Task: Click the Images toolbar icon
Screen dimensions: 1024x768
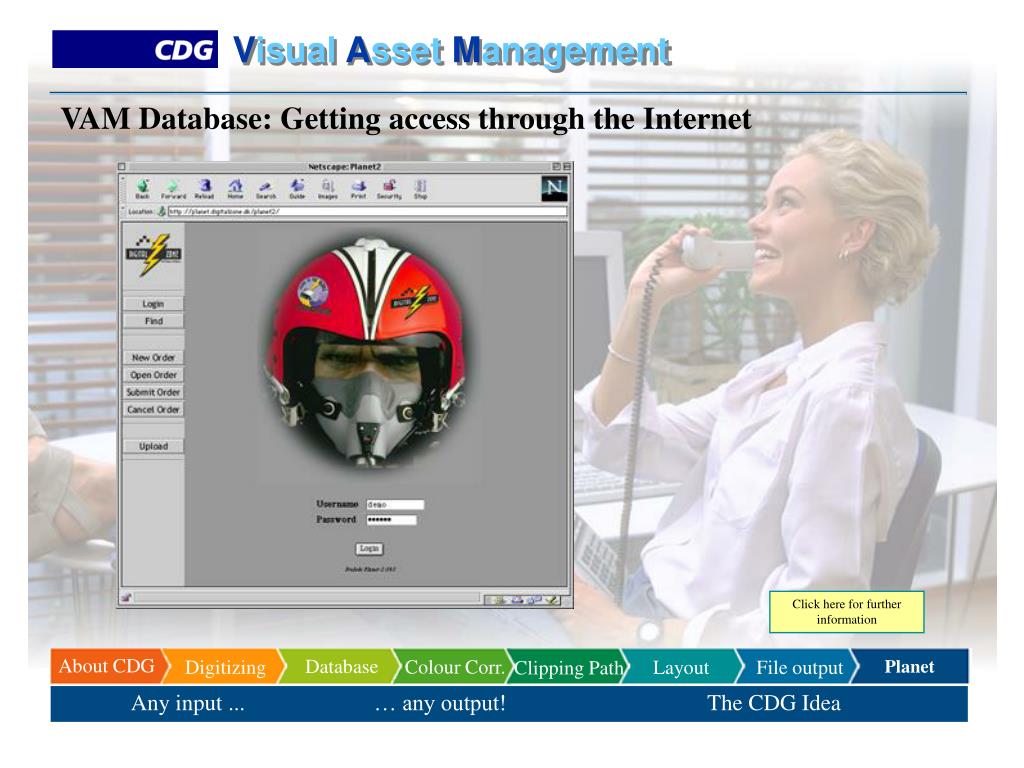Action: click(x=328, y=189)
